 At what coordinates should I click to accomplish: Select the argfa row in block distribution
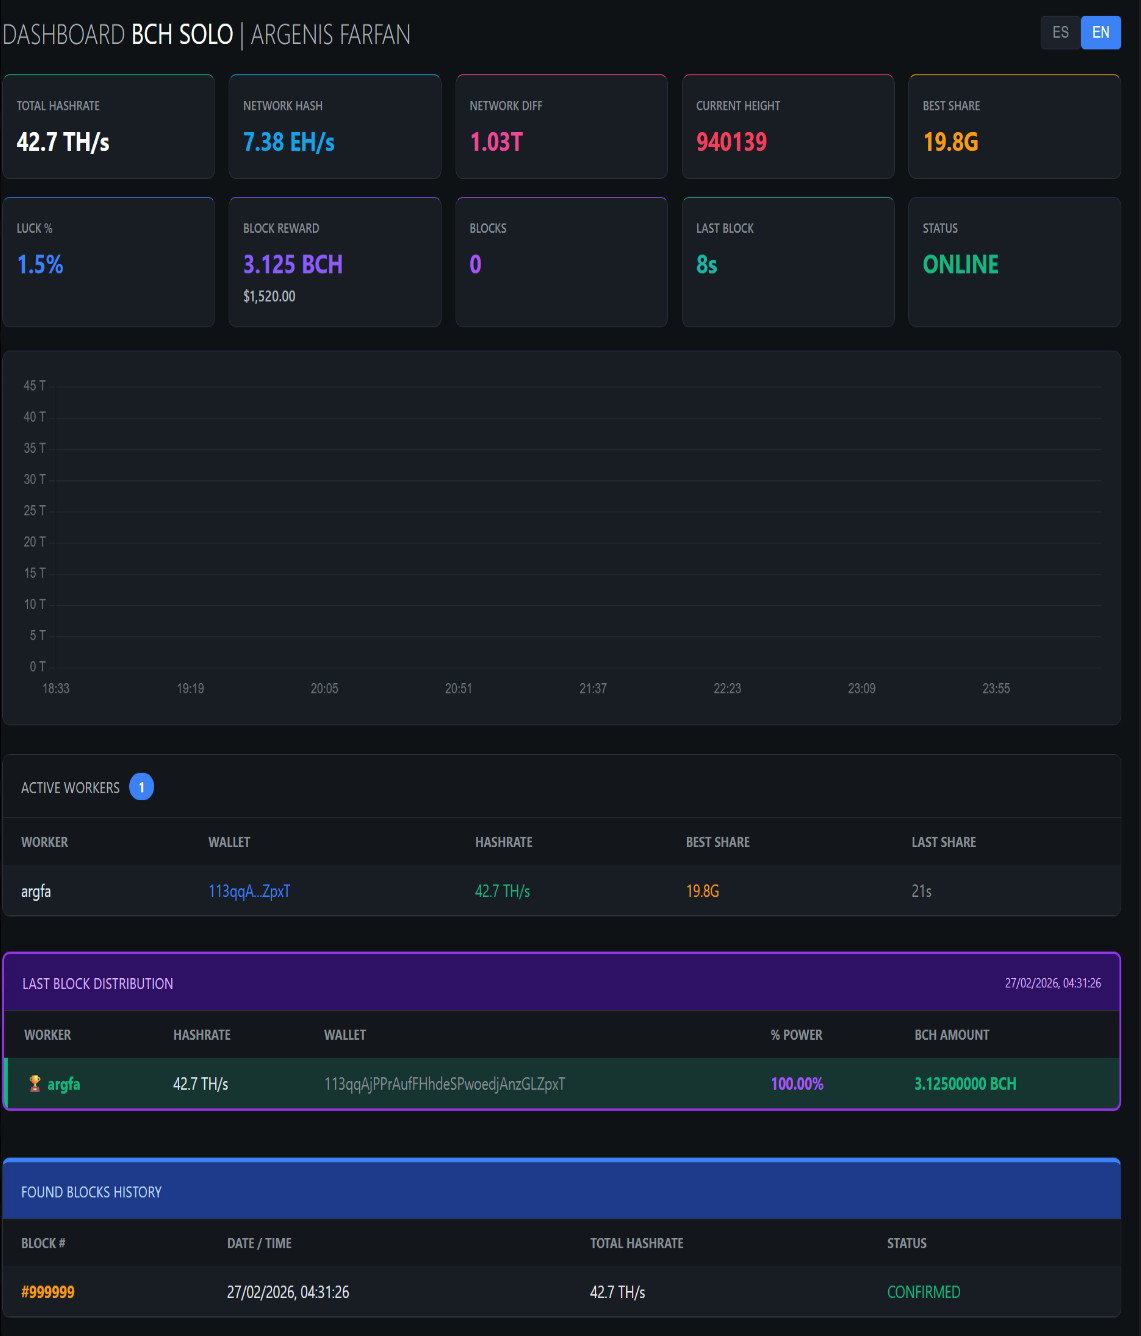pyautogui.click(x=562, y=1084)
